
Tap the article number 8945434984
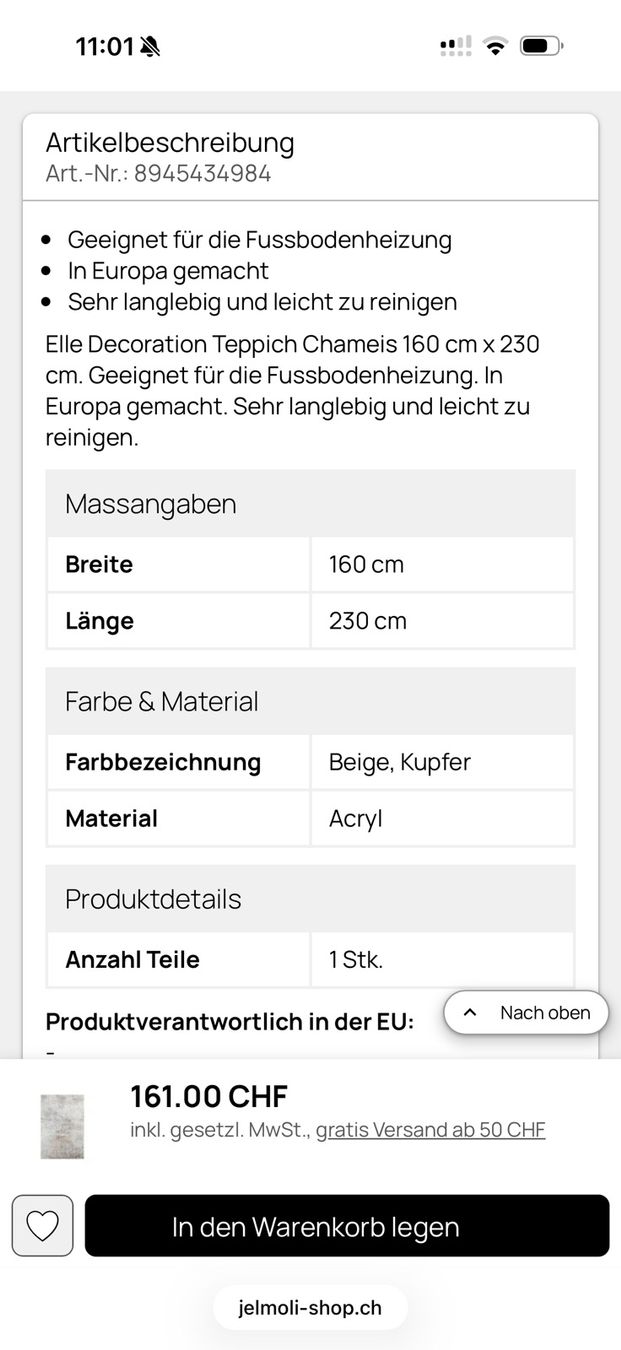click(x=203, y=174)
